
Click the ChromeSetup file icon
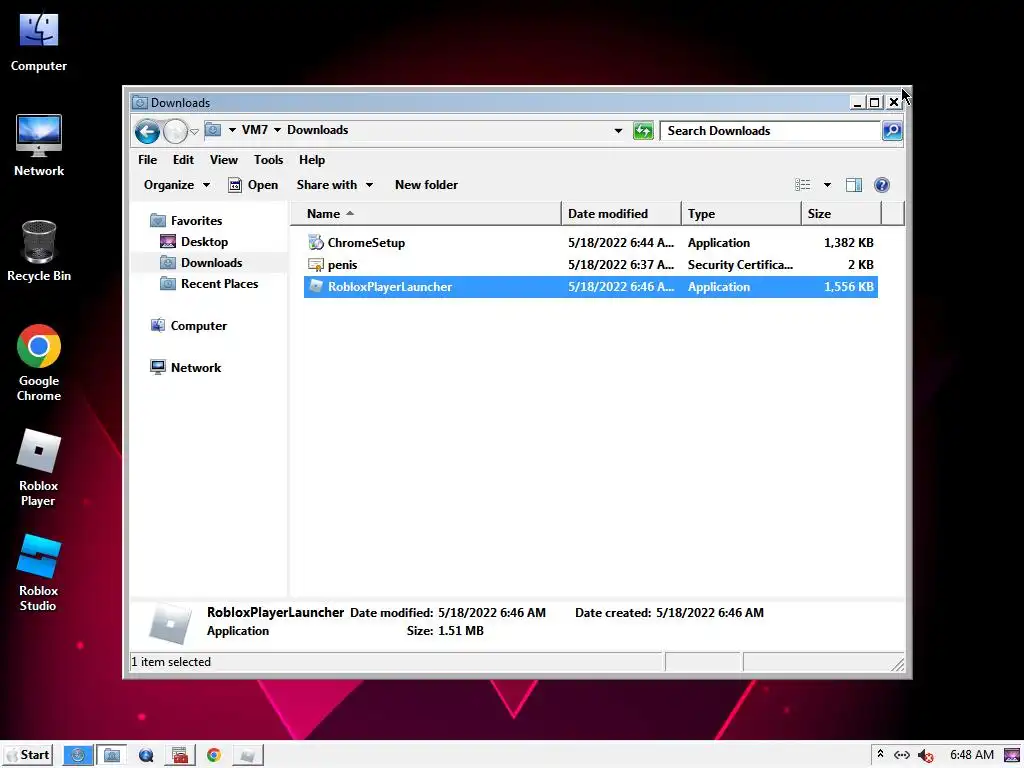316,242
